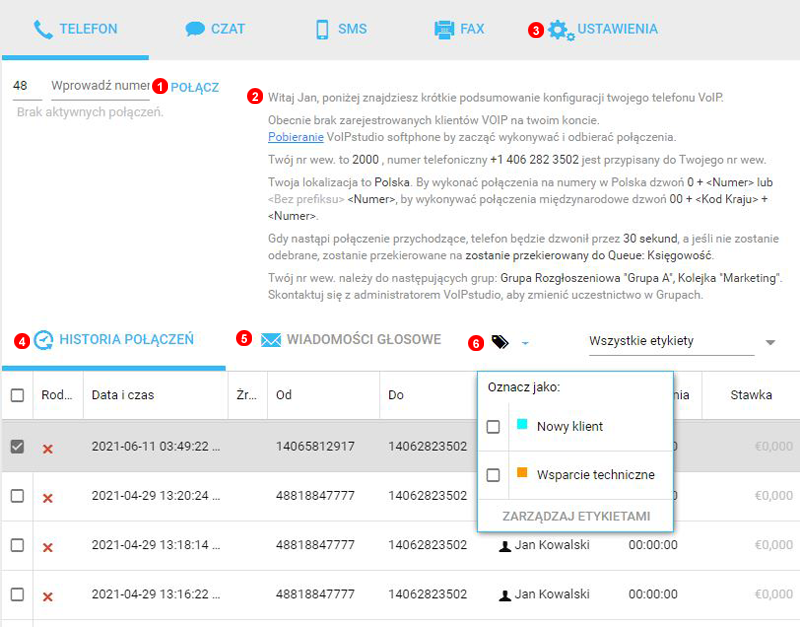Switch to the Wiadomości głosowe tab
800x627 pixels.
363,340
